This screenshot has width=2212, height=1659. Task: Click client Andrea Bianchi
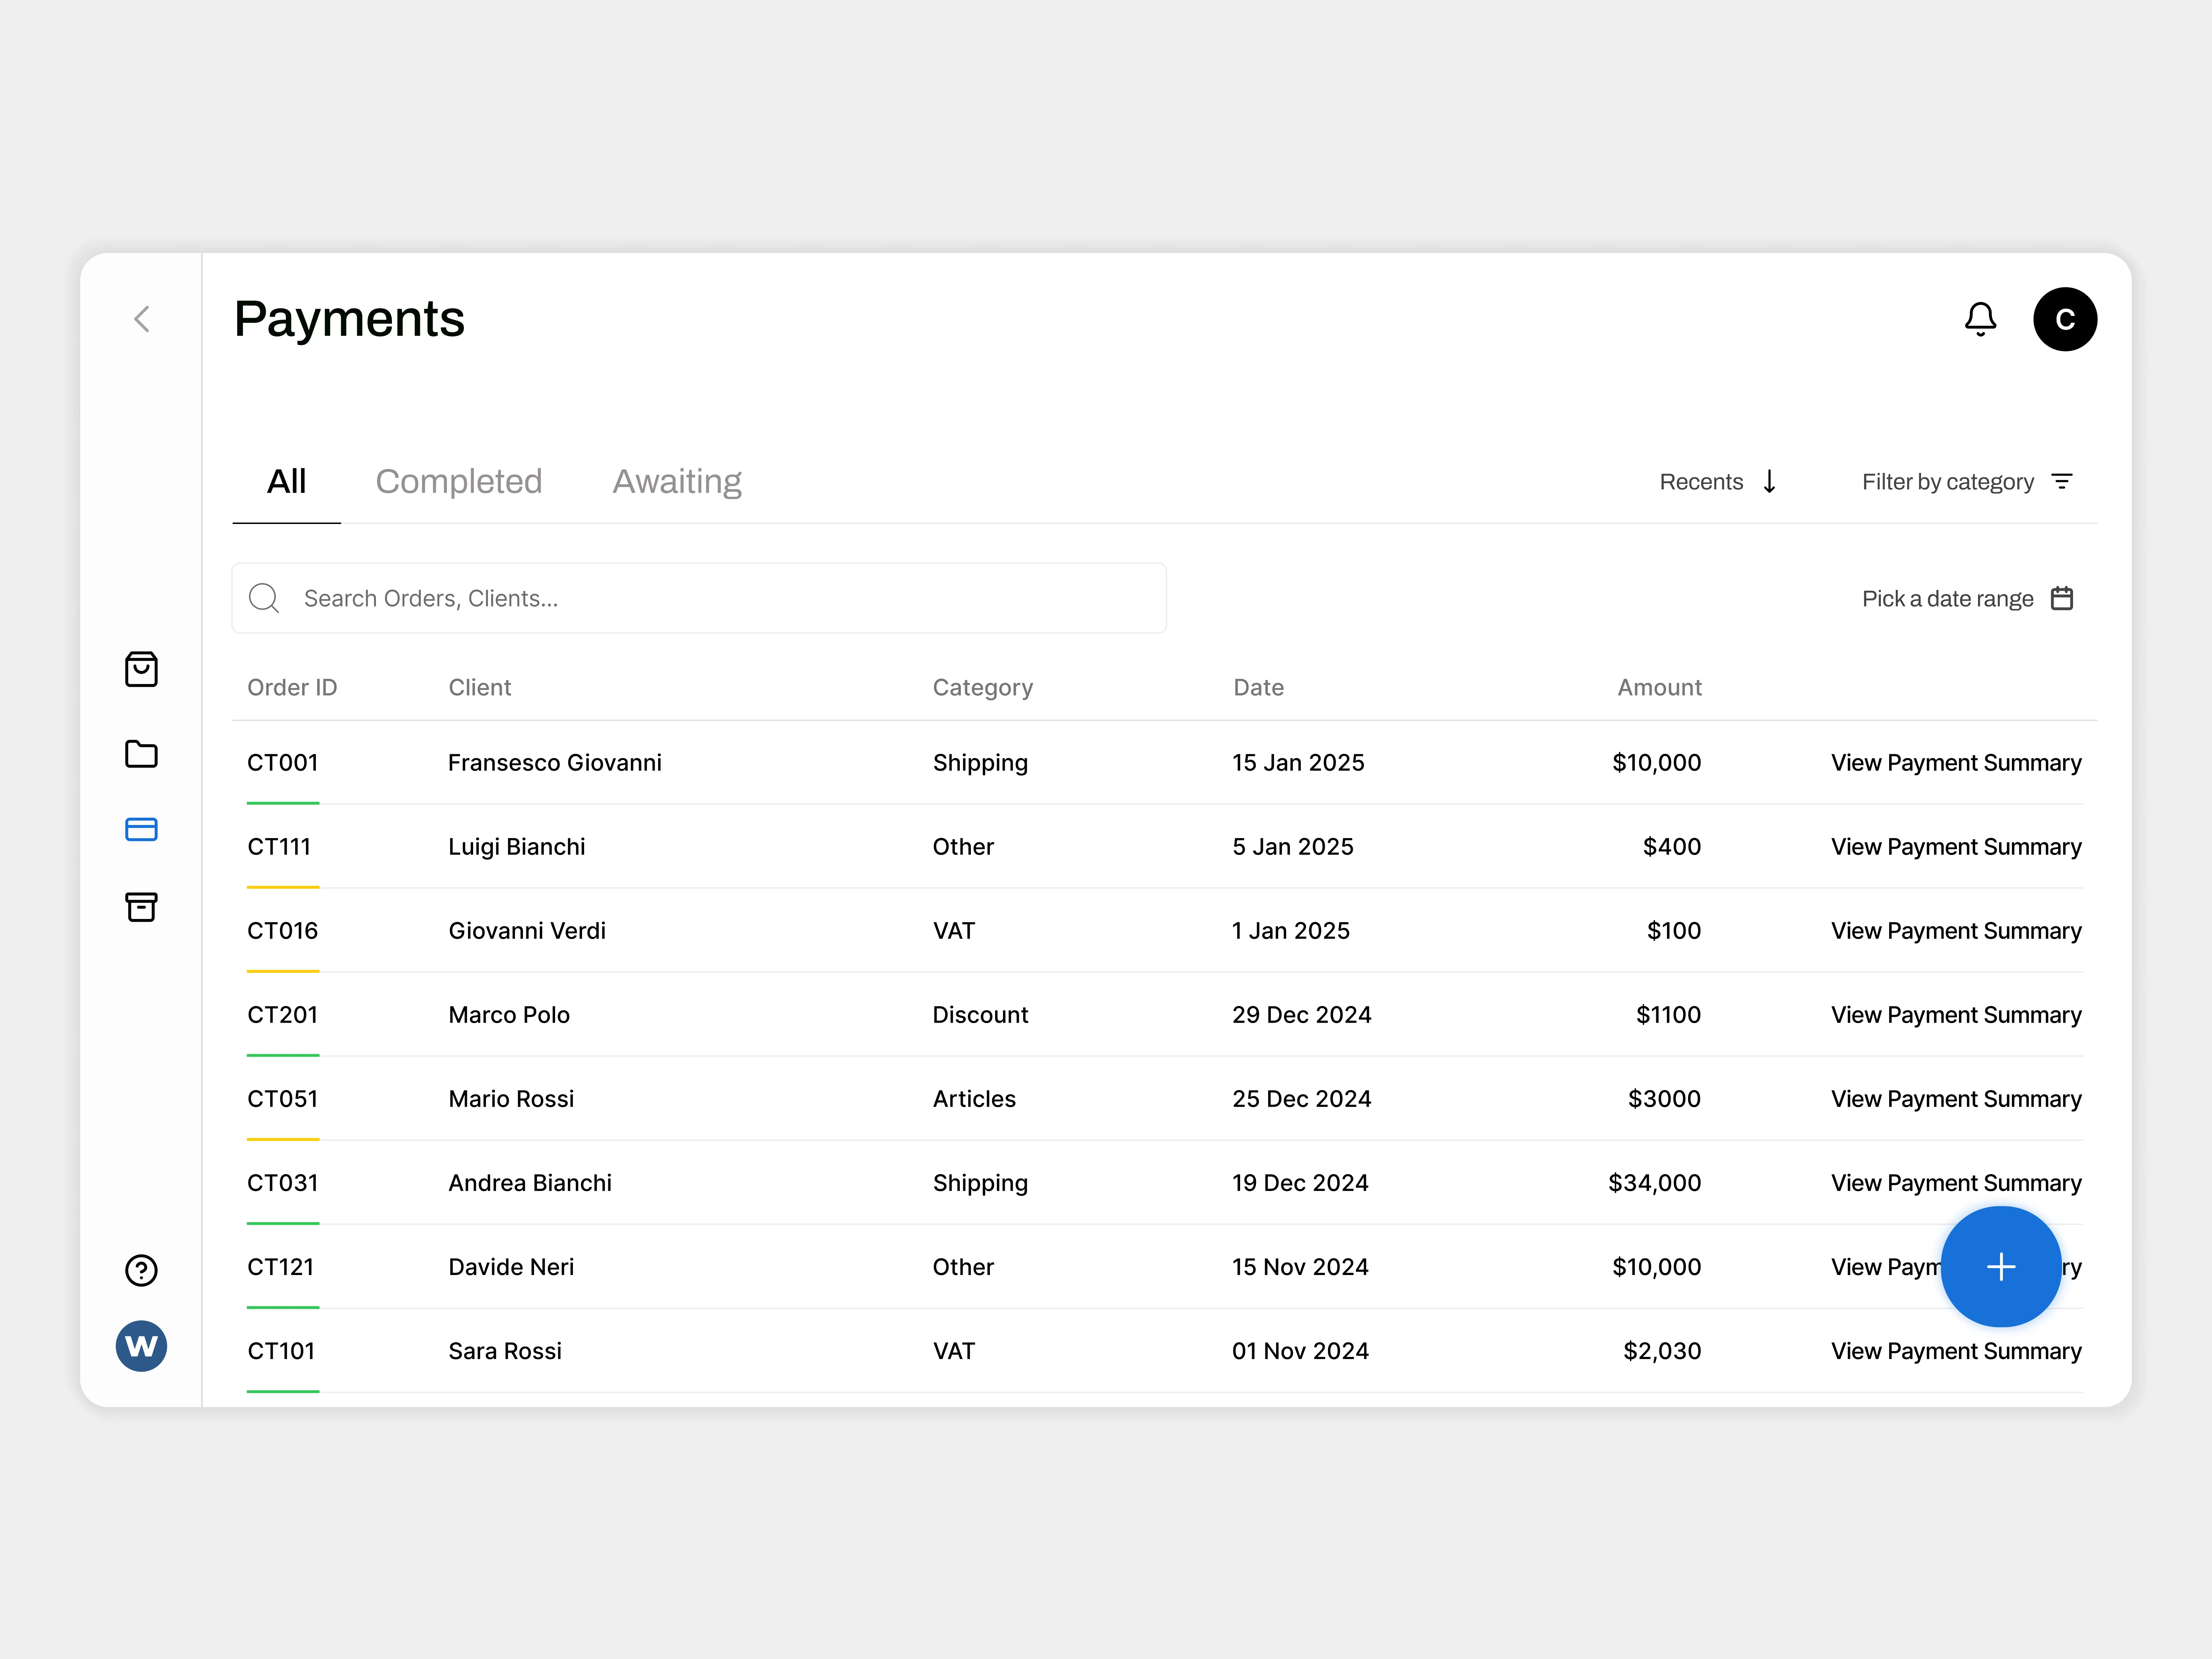530,1183
